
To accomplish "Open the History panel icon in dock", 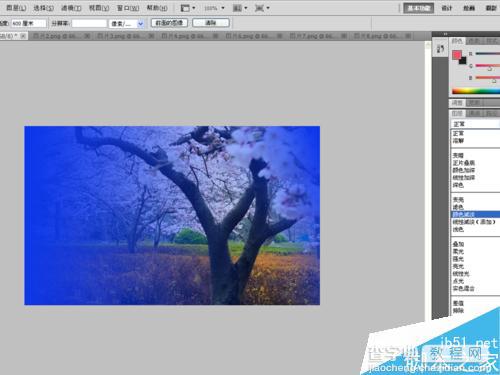I will [x=440, y=49].
